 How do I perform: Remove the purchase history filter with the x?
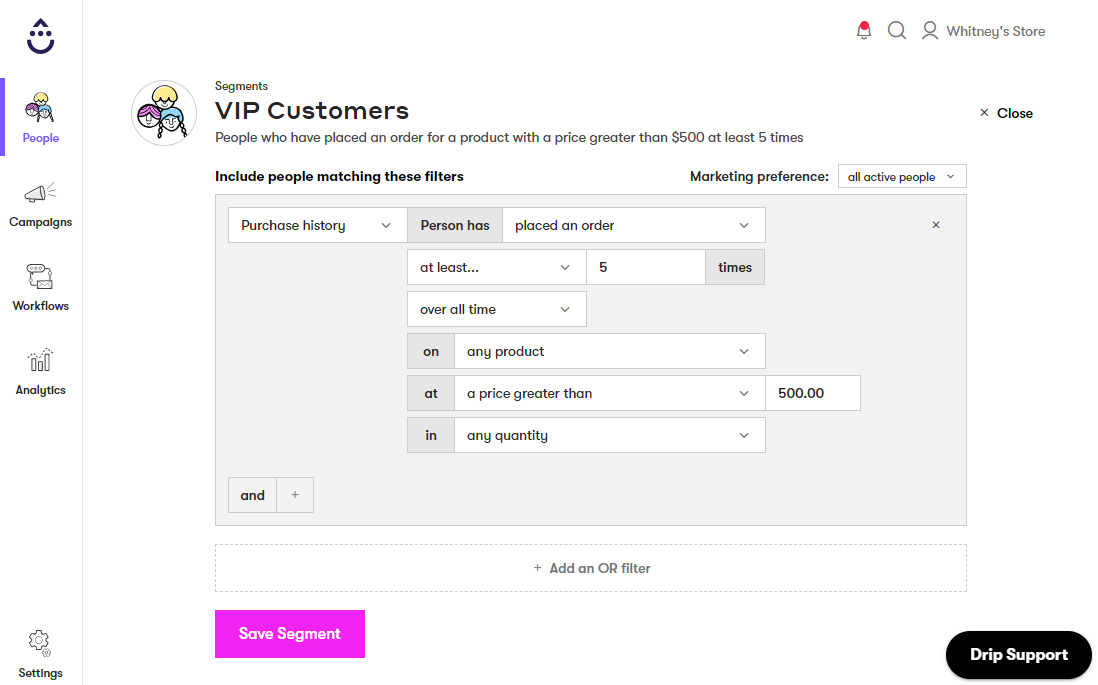[936, 225]
